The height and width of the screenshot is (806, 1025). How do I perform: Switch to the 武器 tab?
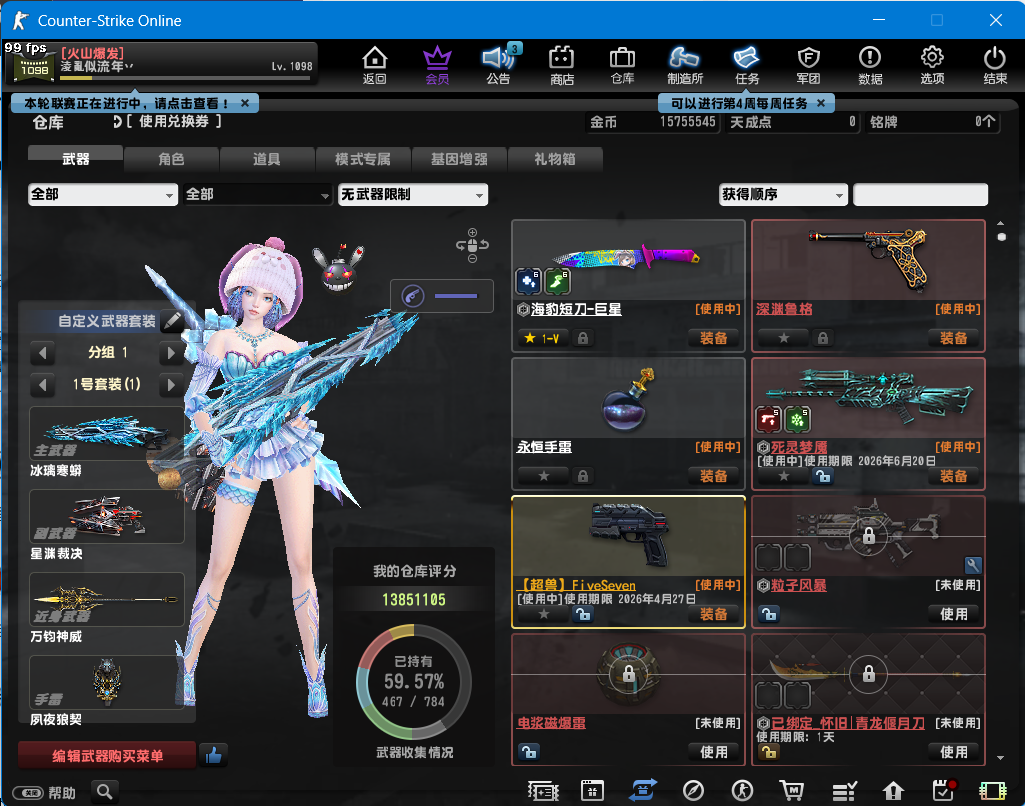point(75,159)
